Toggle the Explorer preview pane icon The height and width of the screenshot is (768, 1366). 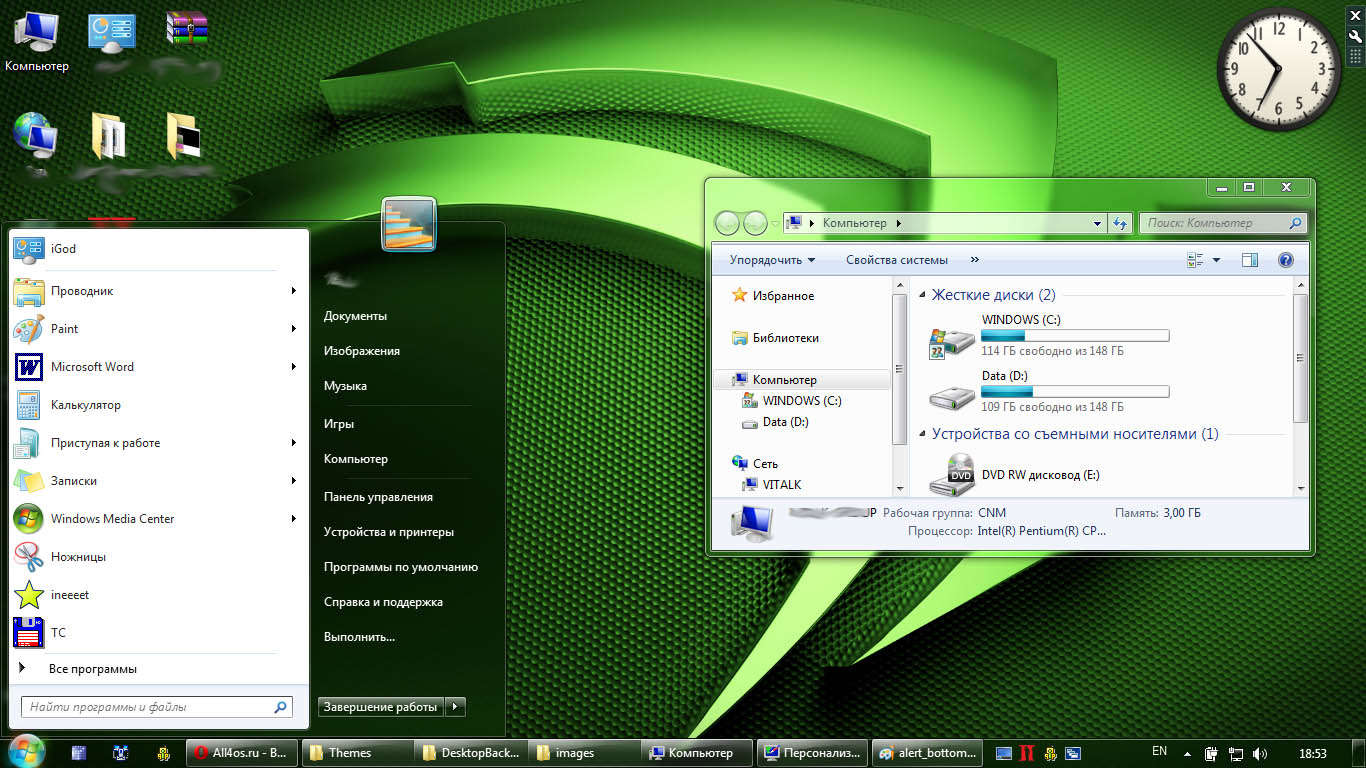tap(1250, 260)
